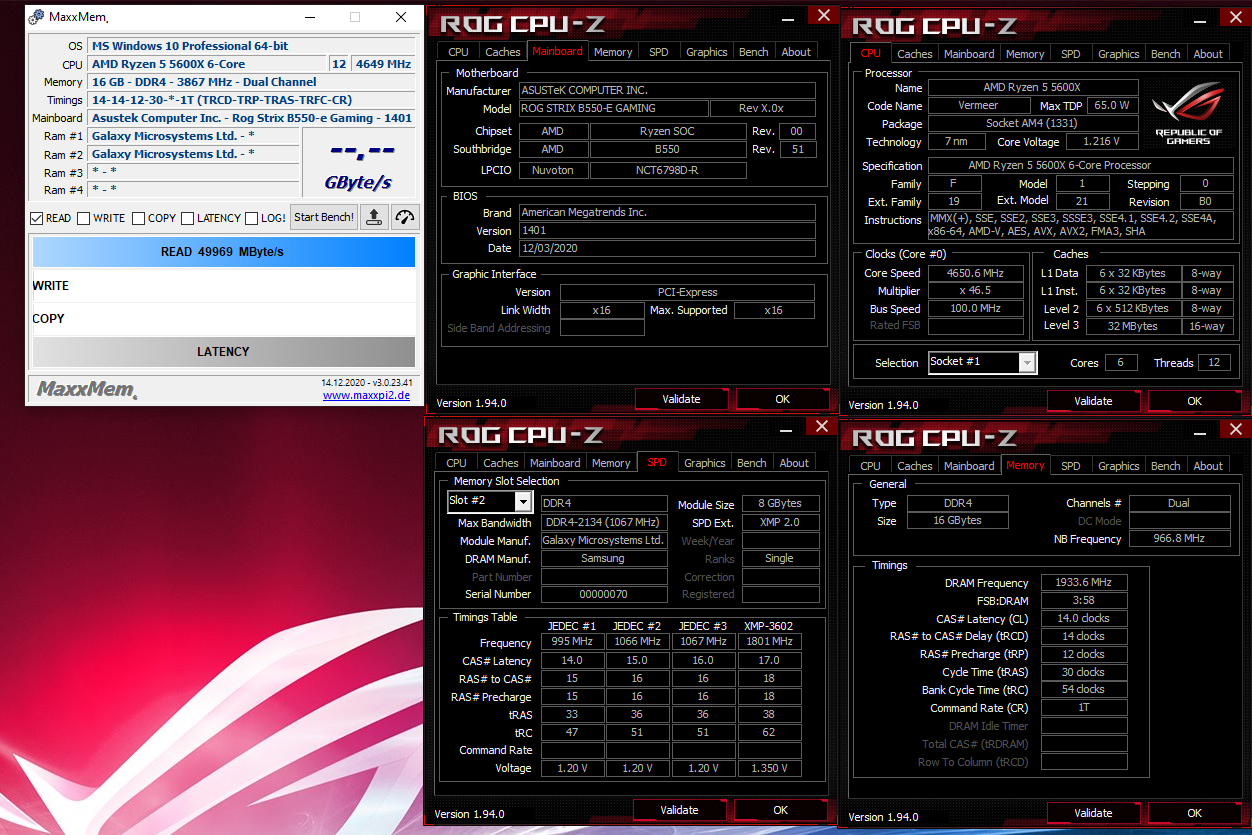This screenshot has width=1252, height=835.
Task: Open the www.maxxpi2.de link
Action: (x=367, y=395)
